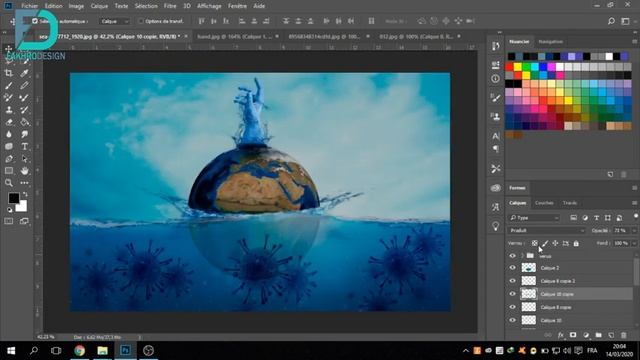Hide the Calque 8 copie layer
This screenshot has width=640, height=360.
pyautogui.click(x=512, y=307)
